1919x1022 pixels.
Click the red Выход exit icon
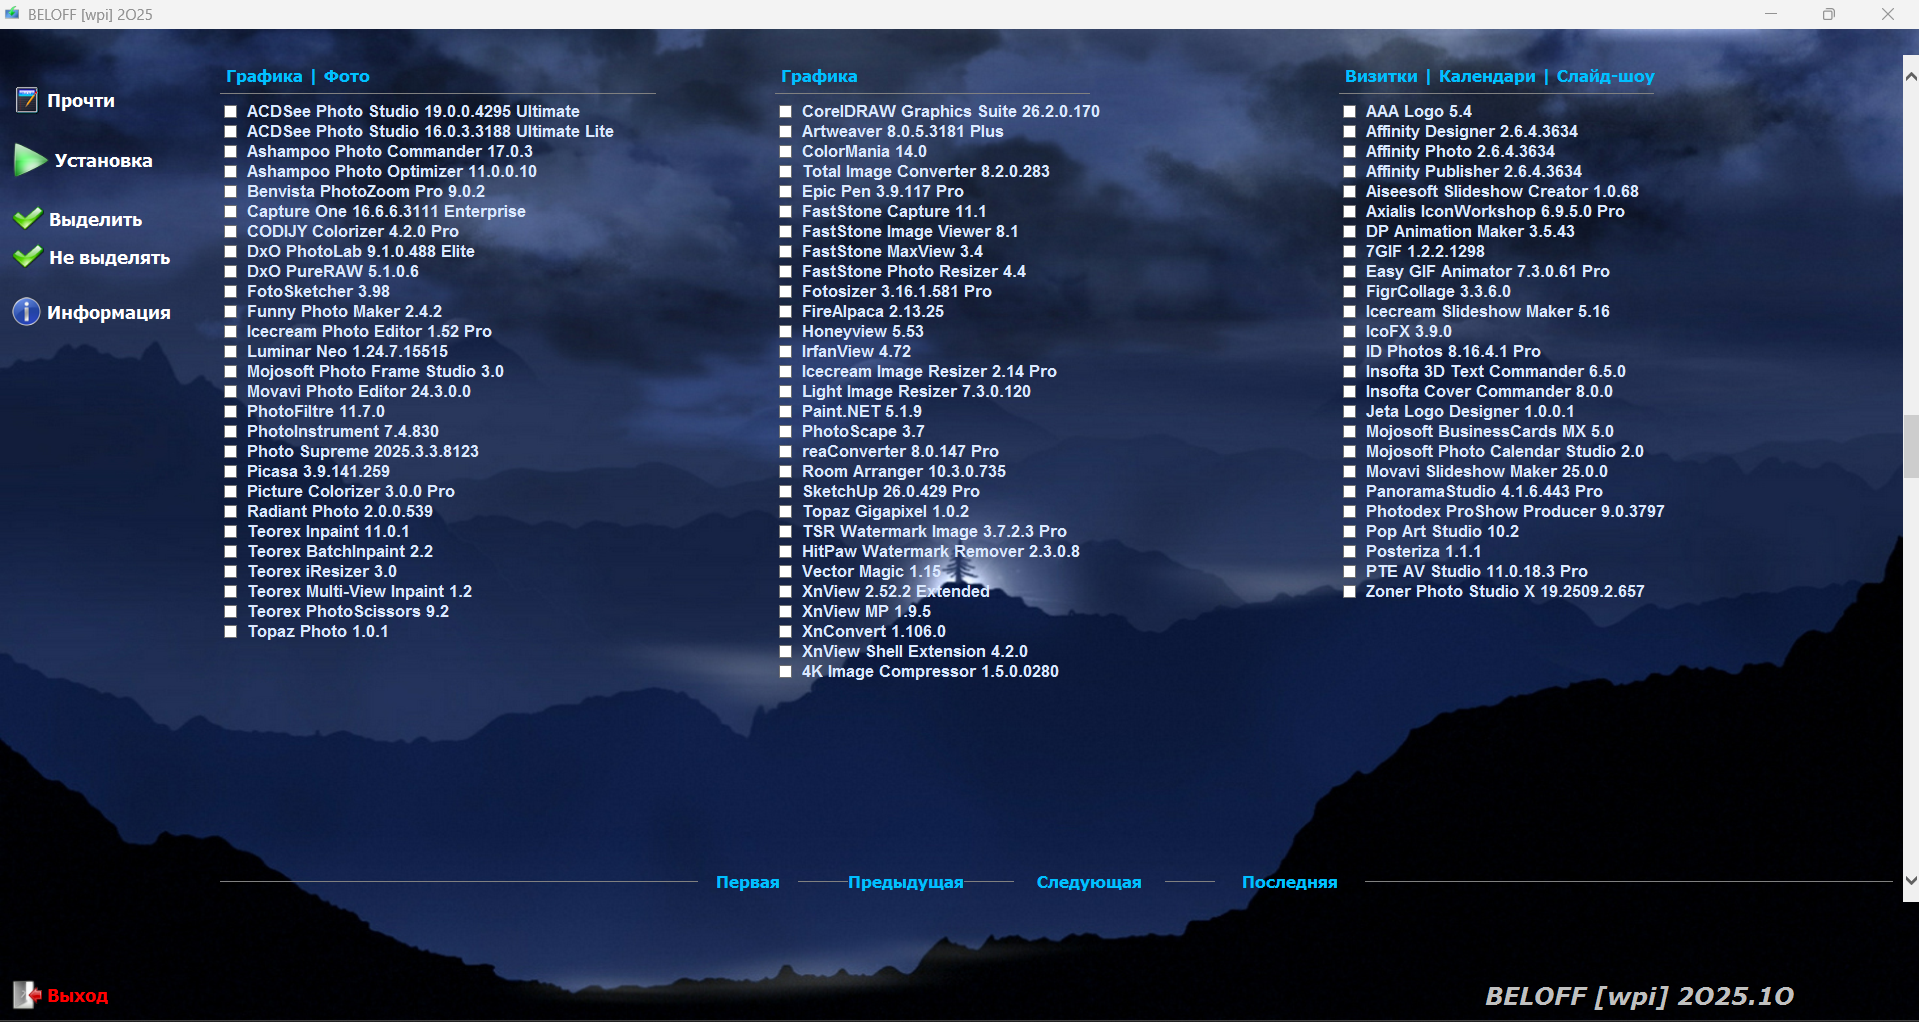(x=26, y=995)
